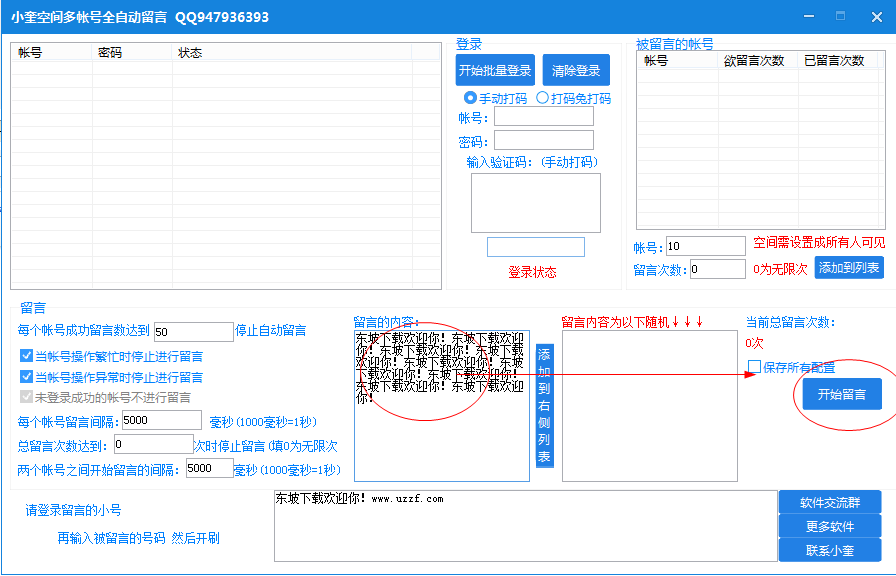This screenshot has width=896, height=576.
Task: Click the 帐号 column header in left account list
Action: tap(51, 53)
